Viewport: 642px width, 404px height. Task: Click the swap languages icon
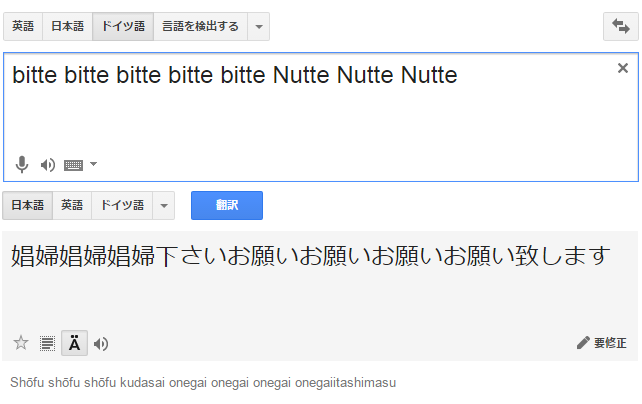[x=621, y=27]
